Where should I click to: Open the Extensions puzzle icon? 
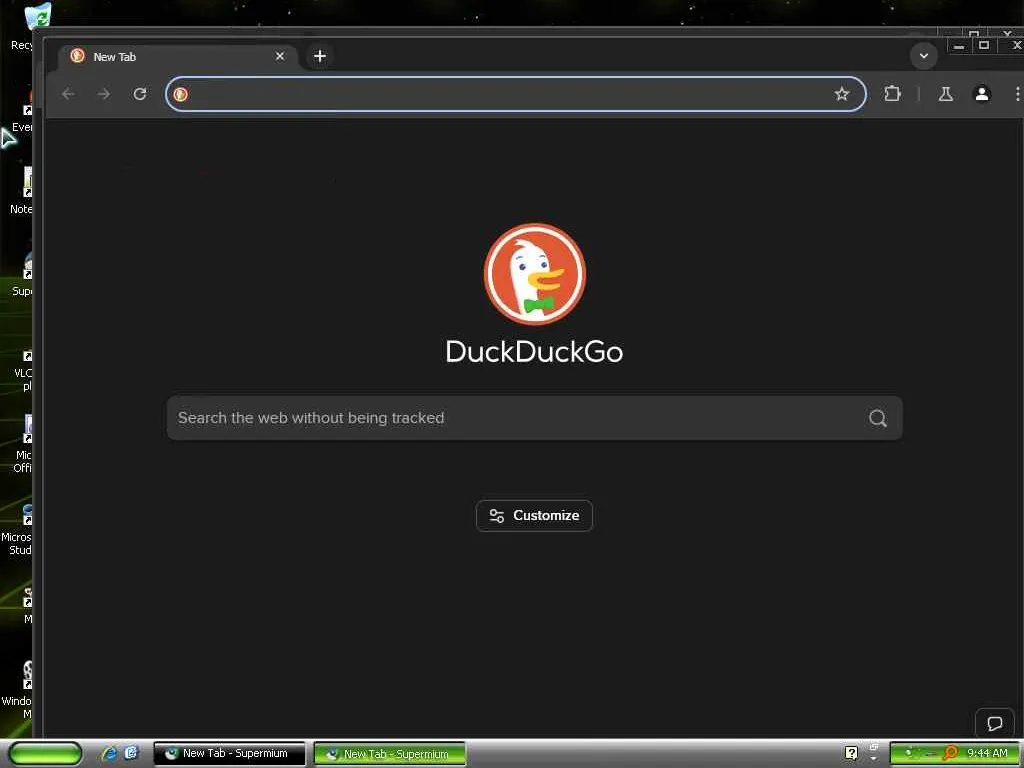[x=892, y=94]
